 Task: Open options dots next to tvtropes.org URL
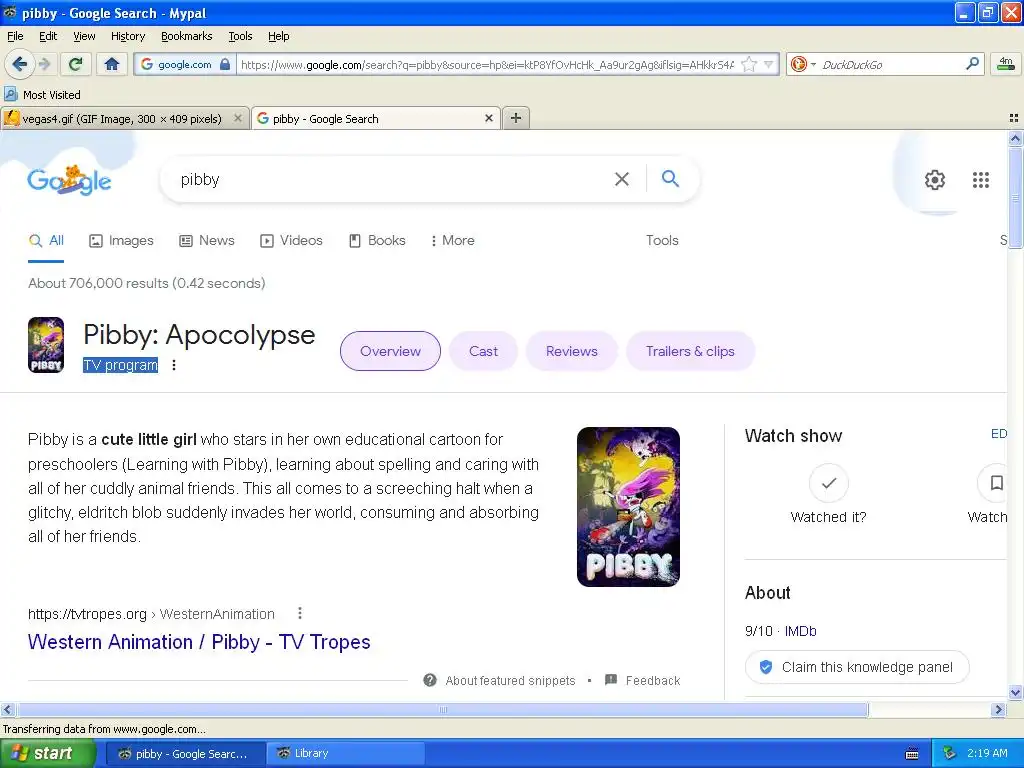300,613
